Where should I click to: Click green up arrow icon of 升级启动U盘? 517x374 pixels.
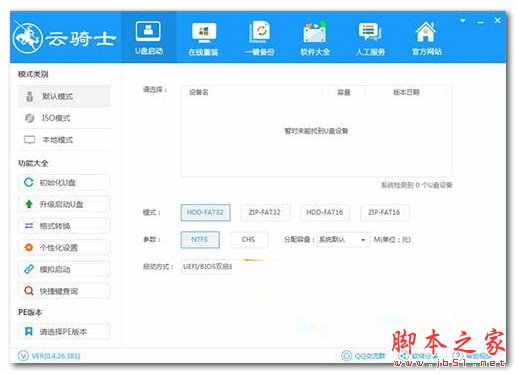pos(29,204)
